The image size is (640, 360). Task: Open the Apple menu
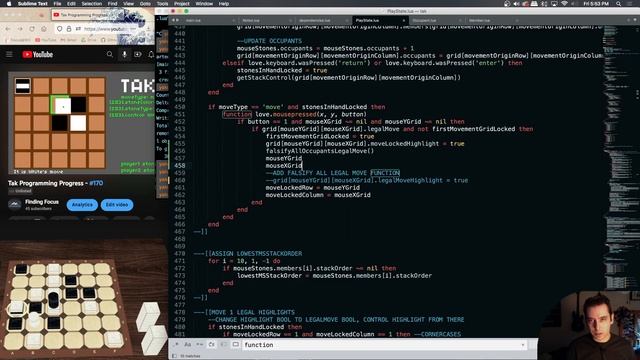pos(9,4)
